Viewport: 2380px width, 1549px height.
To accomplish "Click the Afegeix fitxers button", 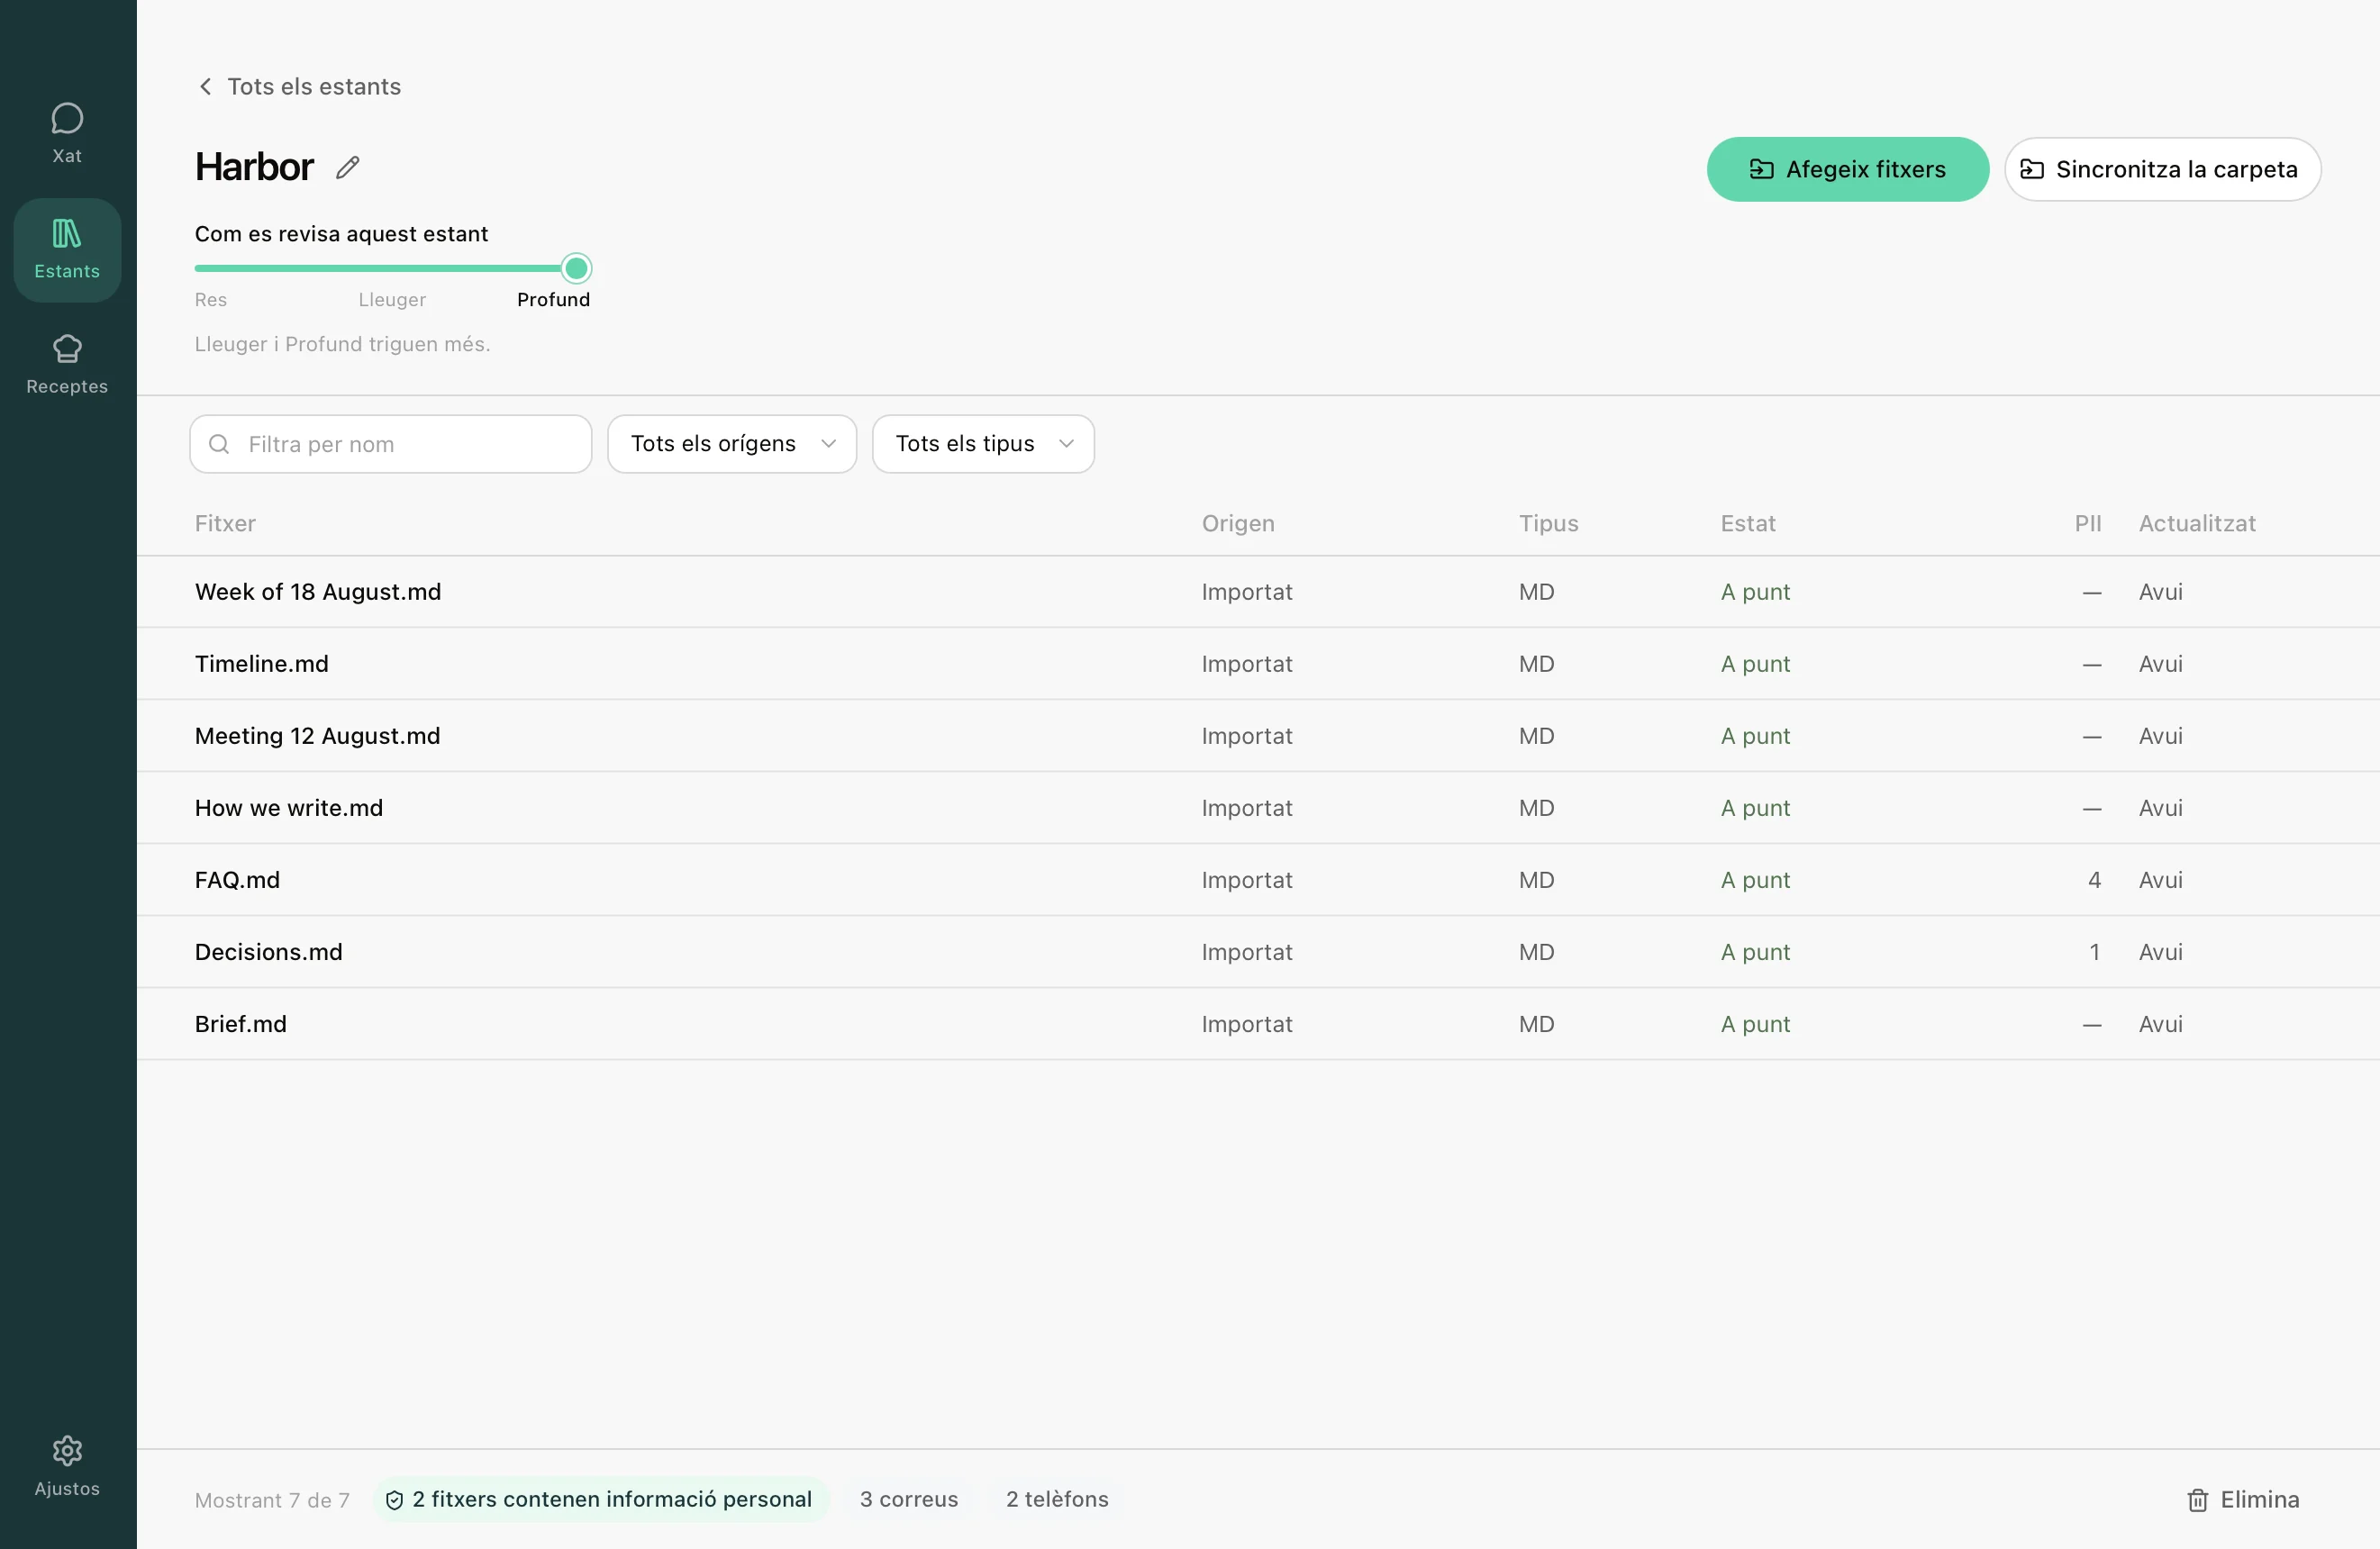I will coord(1847,169).
